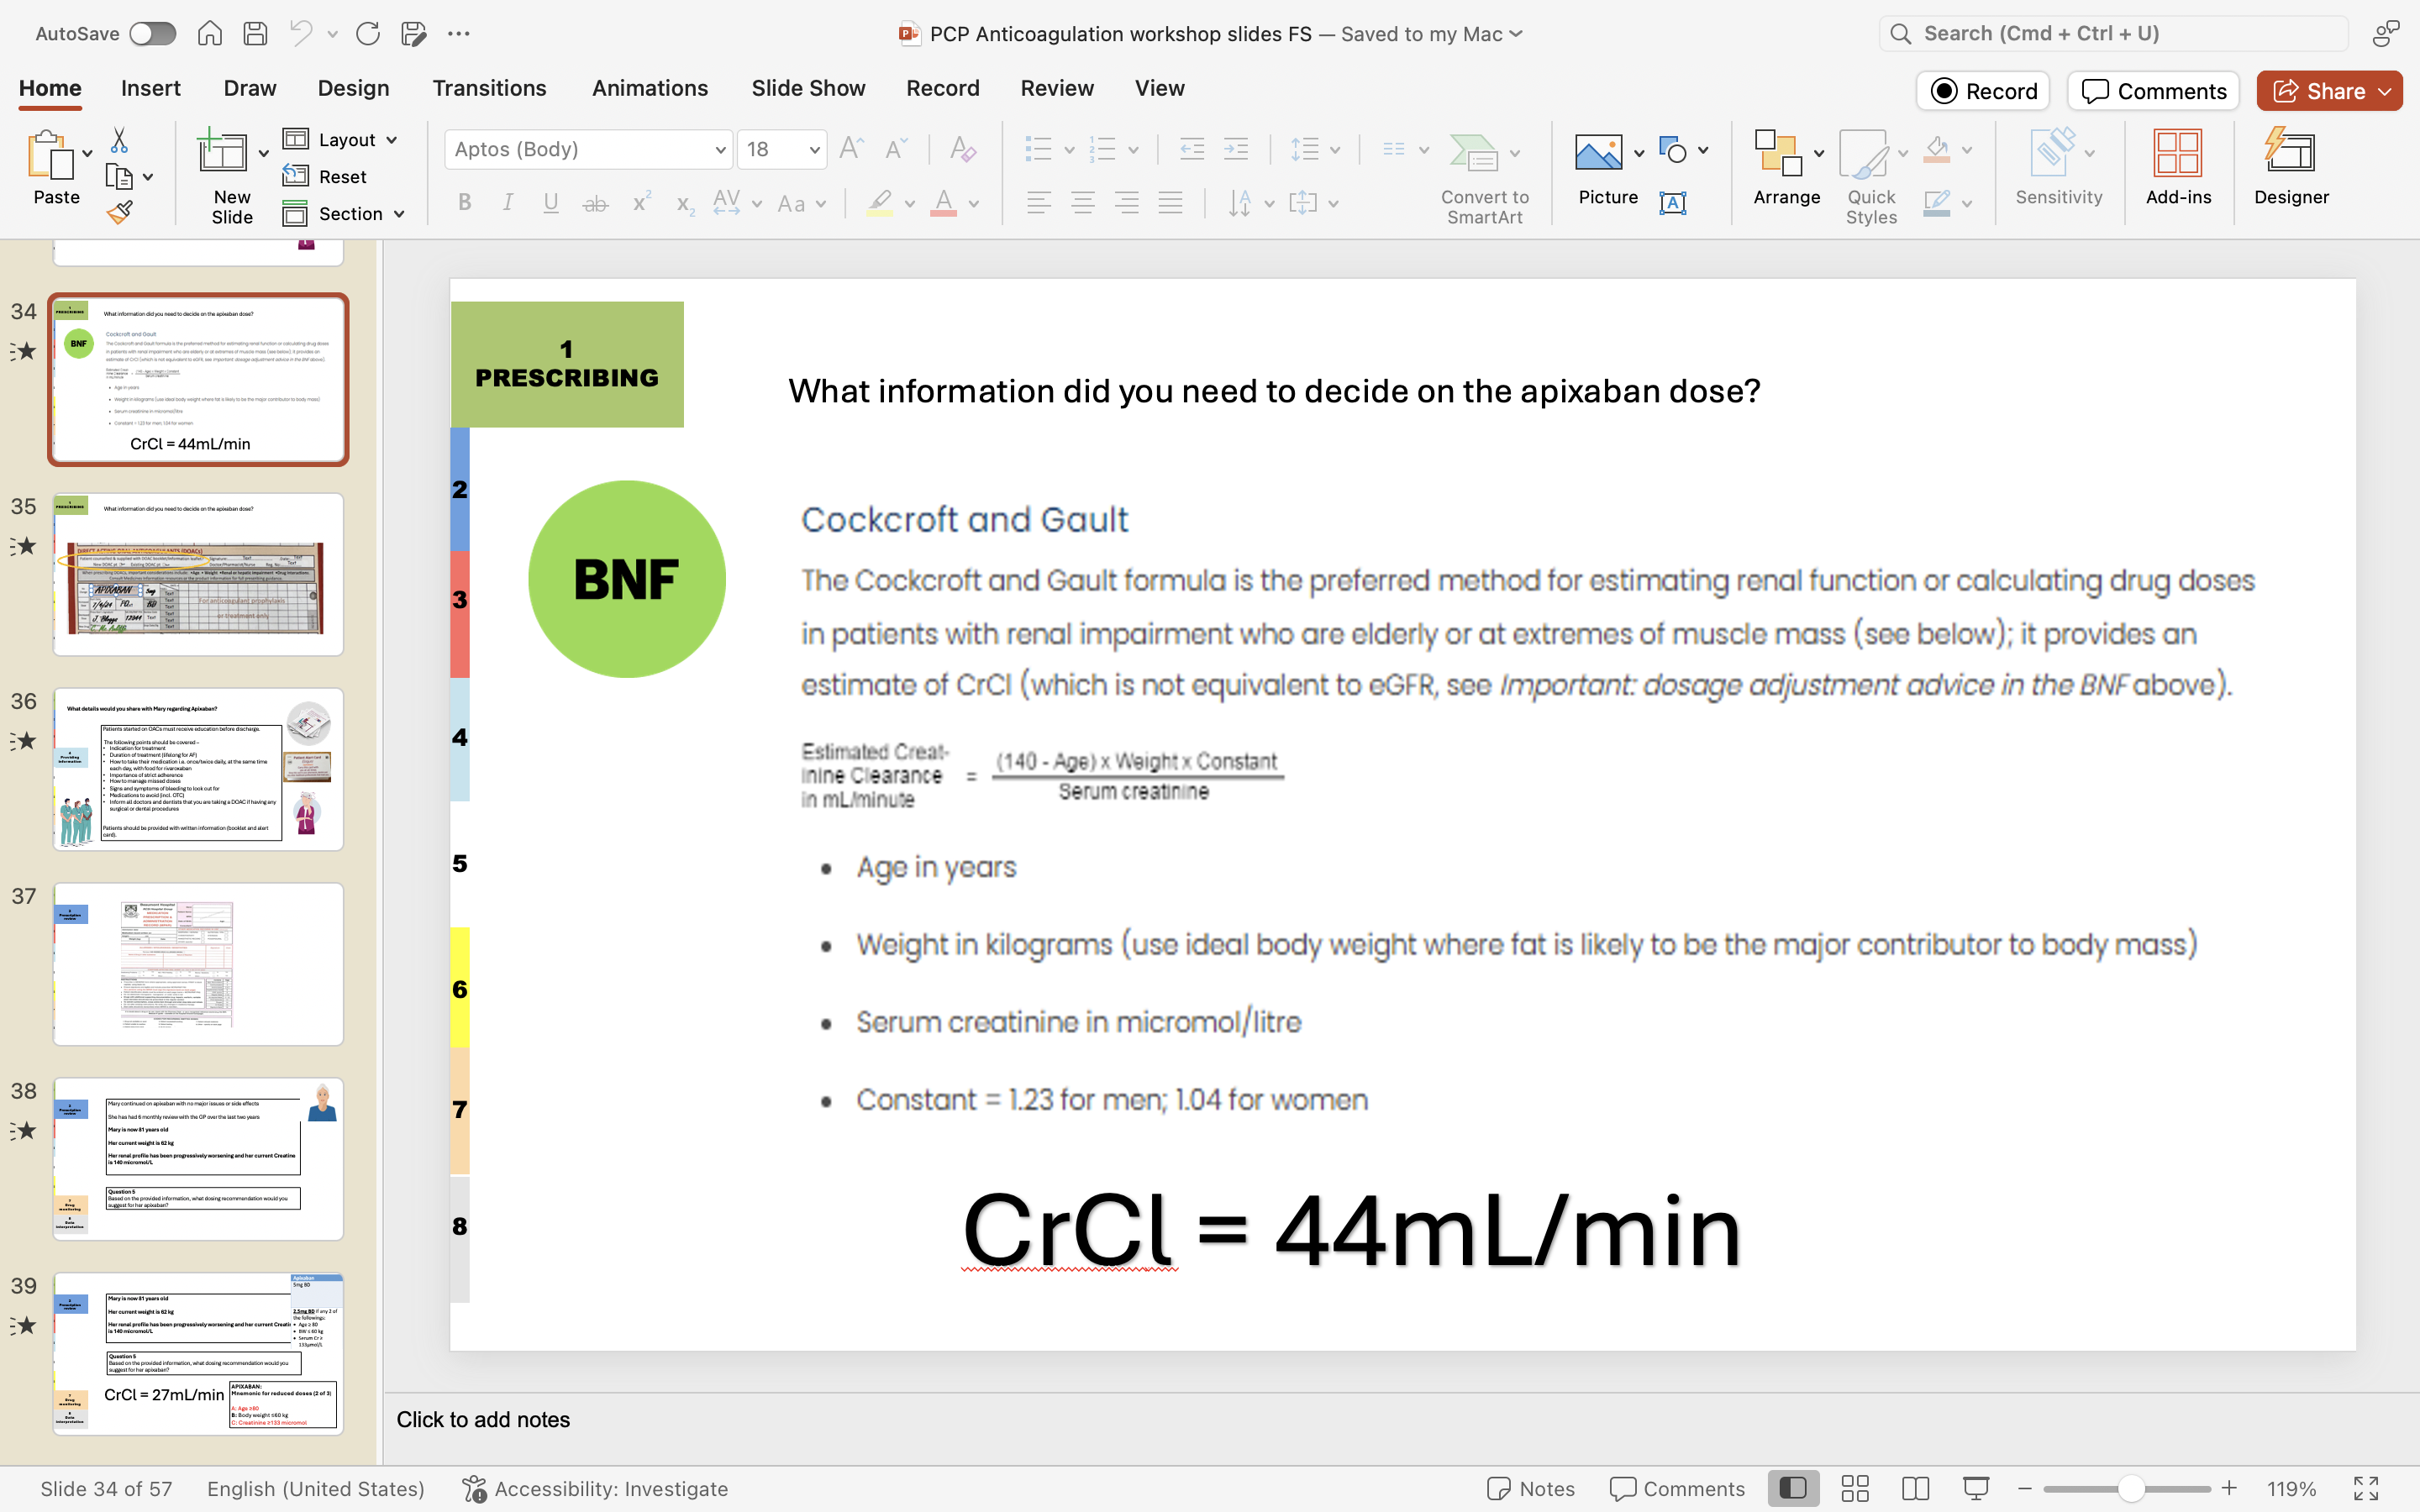The image size is (2420, 1512).
Task: Click the Redo icon
Action: (368, 33)
